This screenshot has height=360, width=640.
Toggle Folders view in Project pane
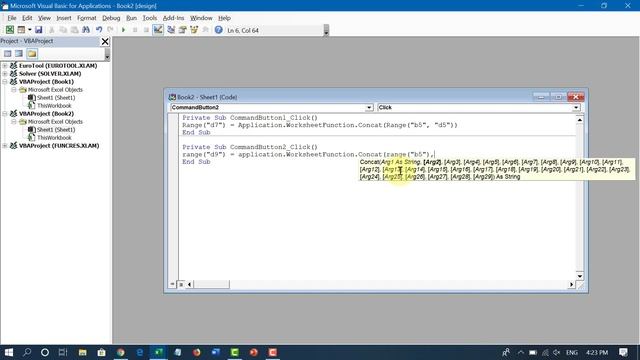[x=32, y=53]
